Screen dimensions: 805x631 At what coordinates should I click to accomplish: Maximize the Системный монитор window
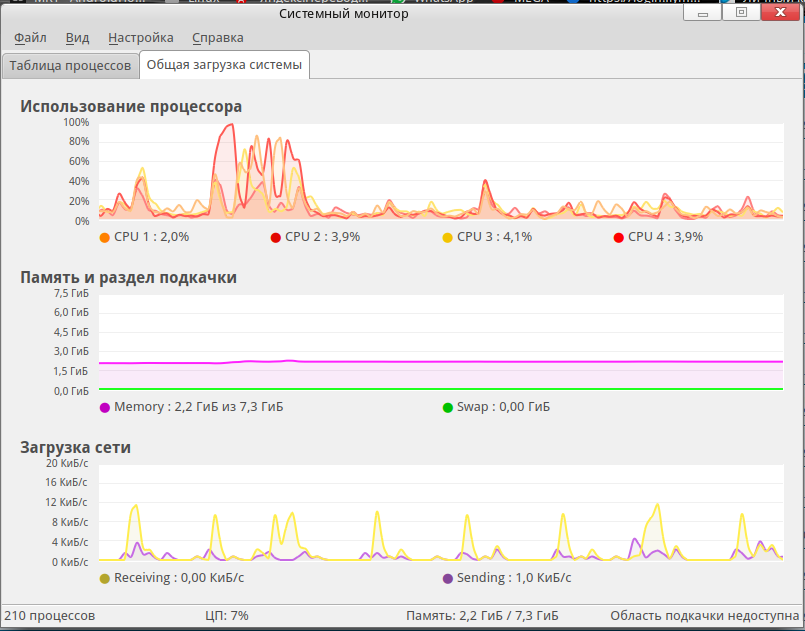click(741, 12)
